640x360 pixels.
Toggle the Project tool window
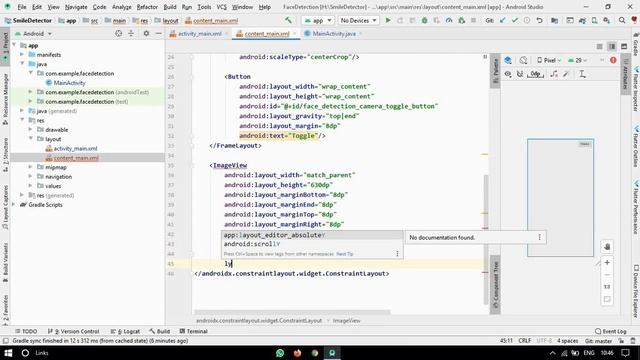[5, 46]
